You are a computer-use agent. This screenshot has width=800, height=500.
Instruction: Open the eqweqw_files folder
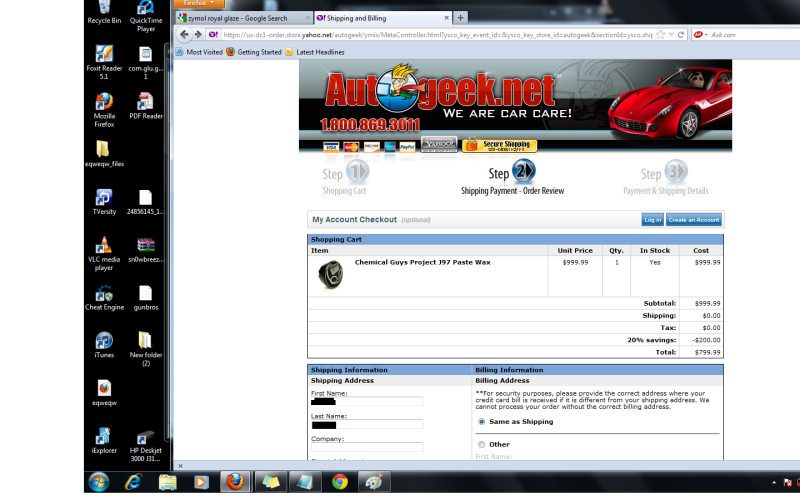click(104, 154)
